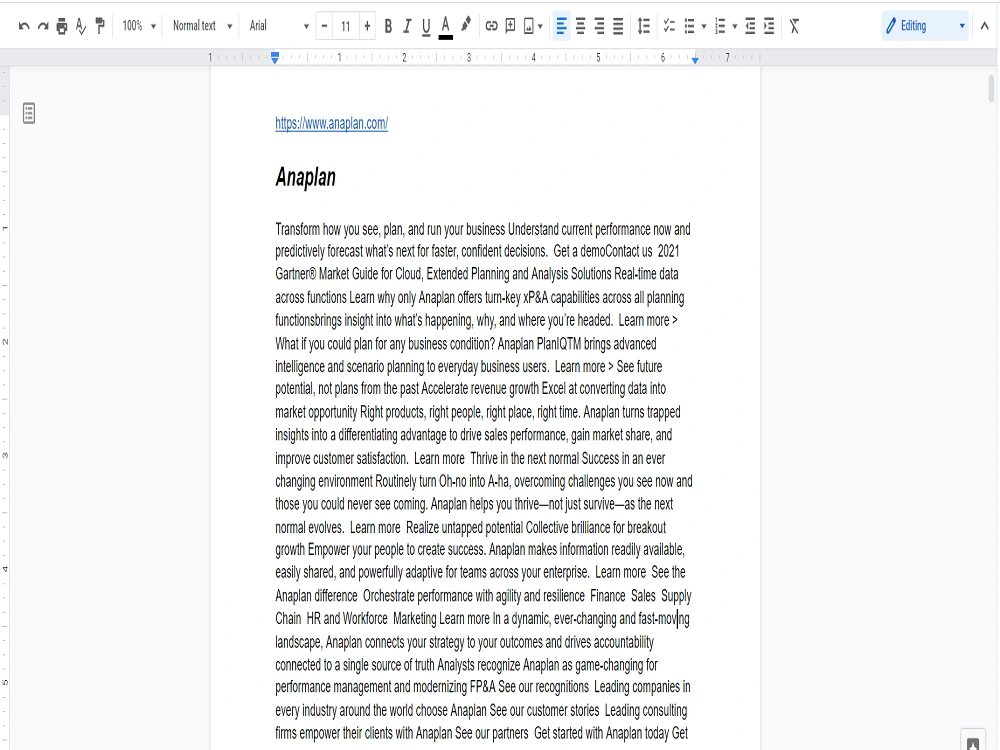The width and height of the screenshot is (1000, 750).
Task: Click the font size field showing 11
Action: tap(346, 26)
